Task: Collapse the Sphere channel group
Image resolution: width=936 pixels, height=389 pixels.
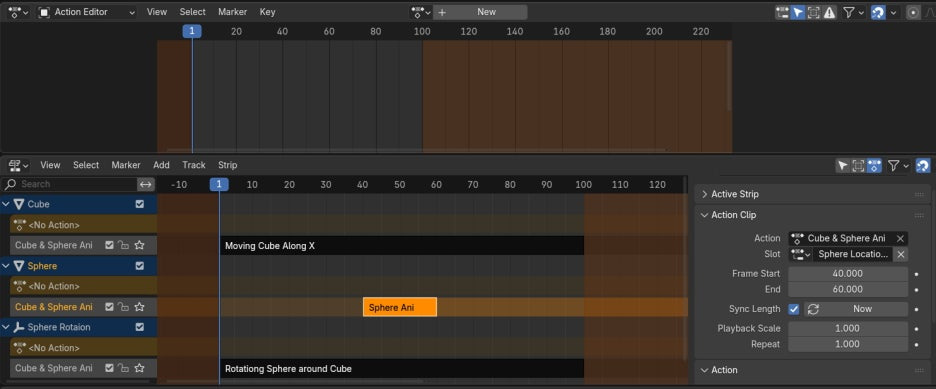Action: click(x=6, y=265)
